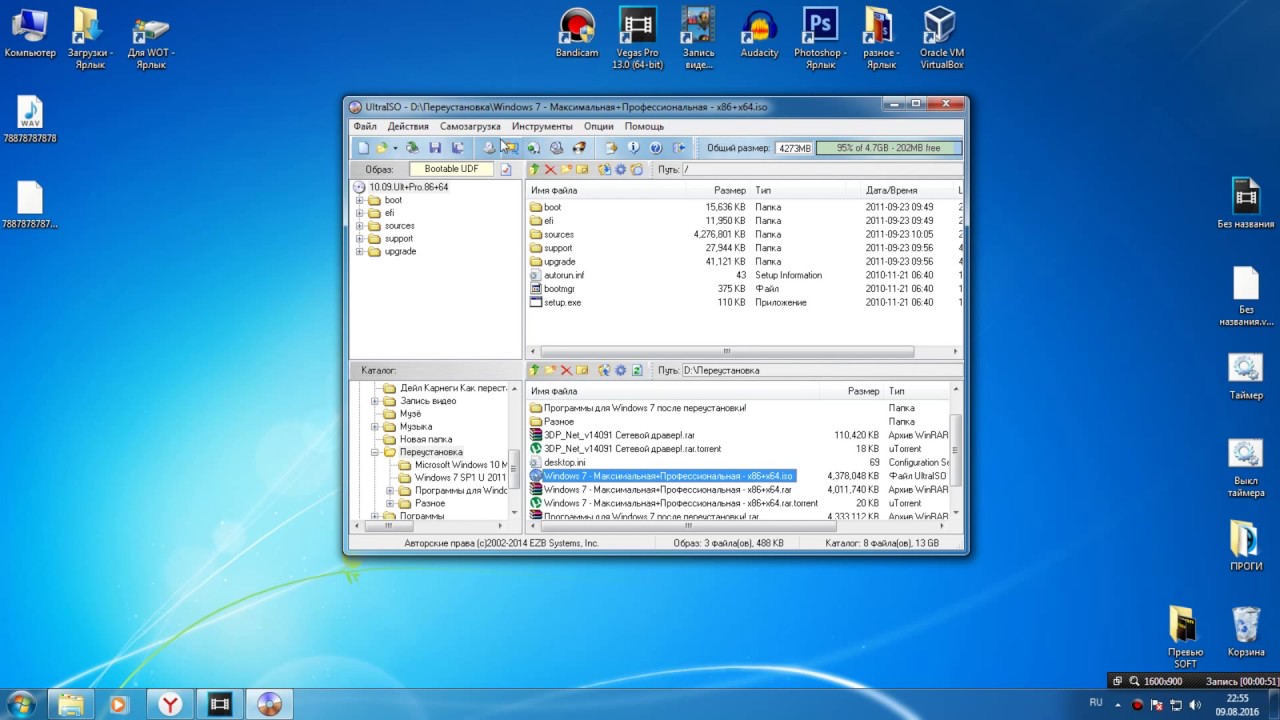Click the 95% of 4.7GB capacity bar
Viewport: 1280px width, 720px height.
click(x=889, y=148)
